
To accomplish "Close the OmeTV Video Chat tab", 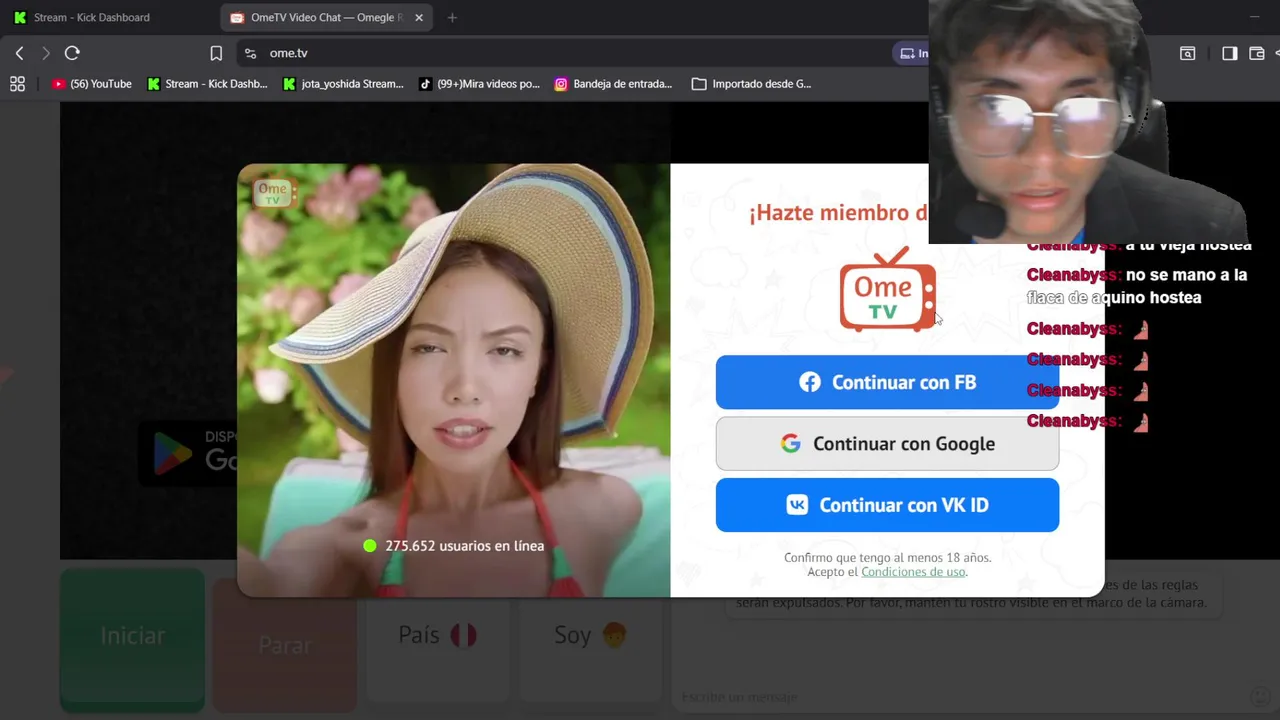I will [419, 17].
